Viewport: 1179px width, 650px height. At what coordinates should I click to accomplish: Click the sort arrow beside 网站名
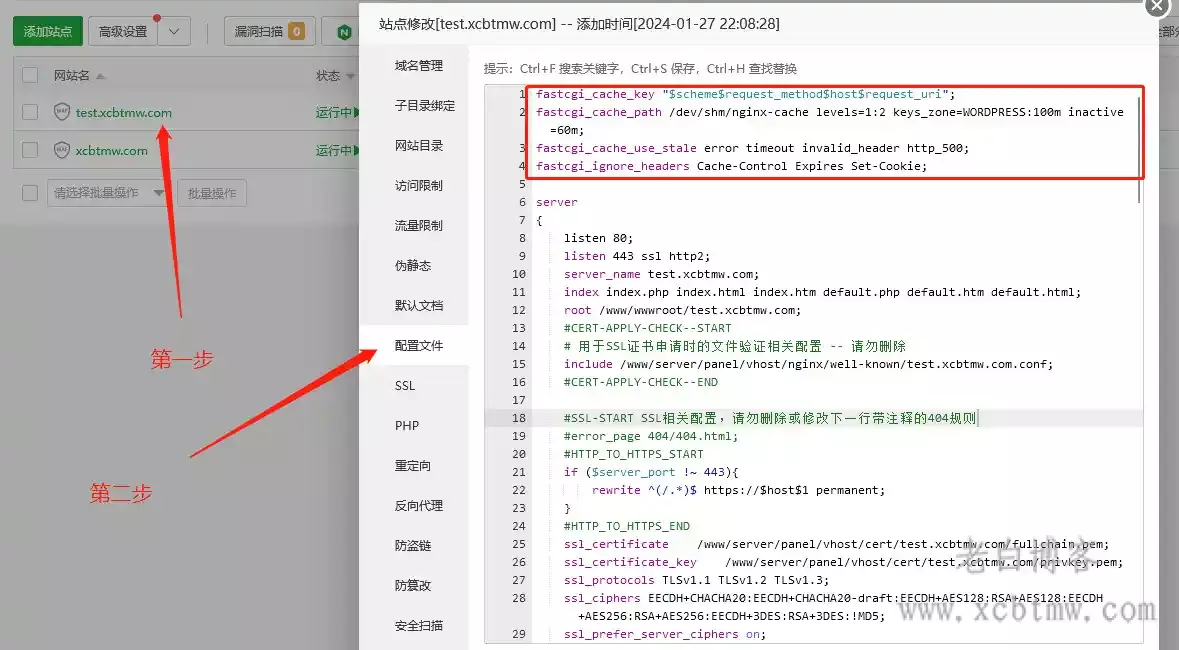pyautogui.click(x=99, y=77)
